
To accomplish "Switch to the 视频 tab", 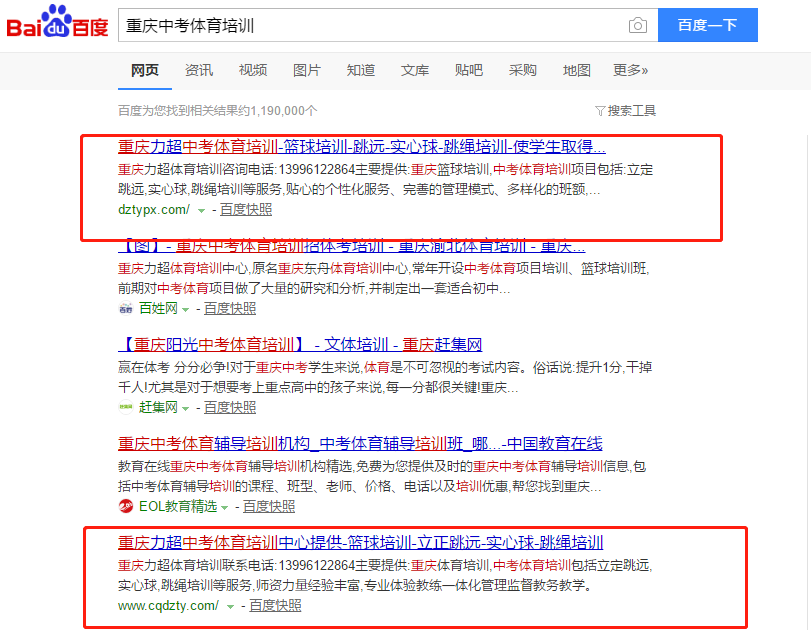I will pos(253,70).
